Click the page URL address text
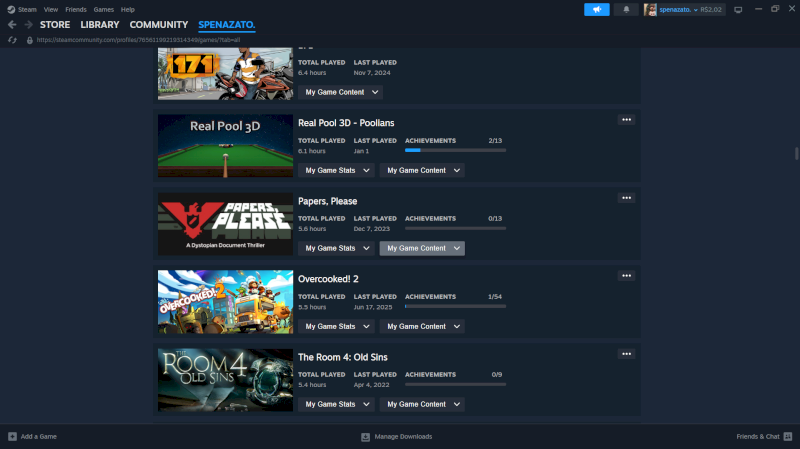The width and height of the screenshot is (800, 449). click(x=138, y=40)
